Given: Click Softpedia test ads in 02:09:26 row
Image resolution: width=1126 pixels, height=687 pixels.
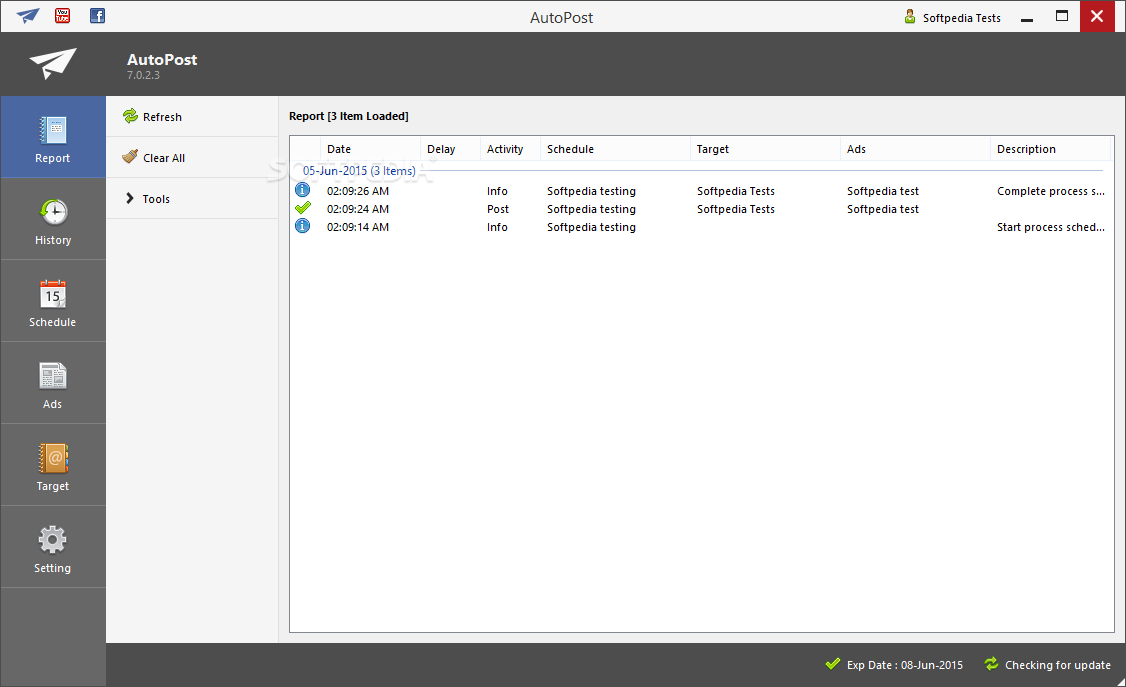Looking at the screenshot, I should point(883,191).
